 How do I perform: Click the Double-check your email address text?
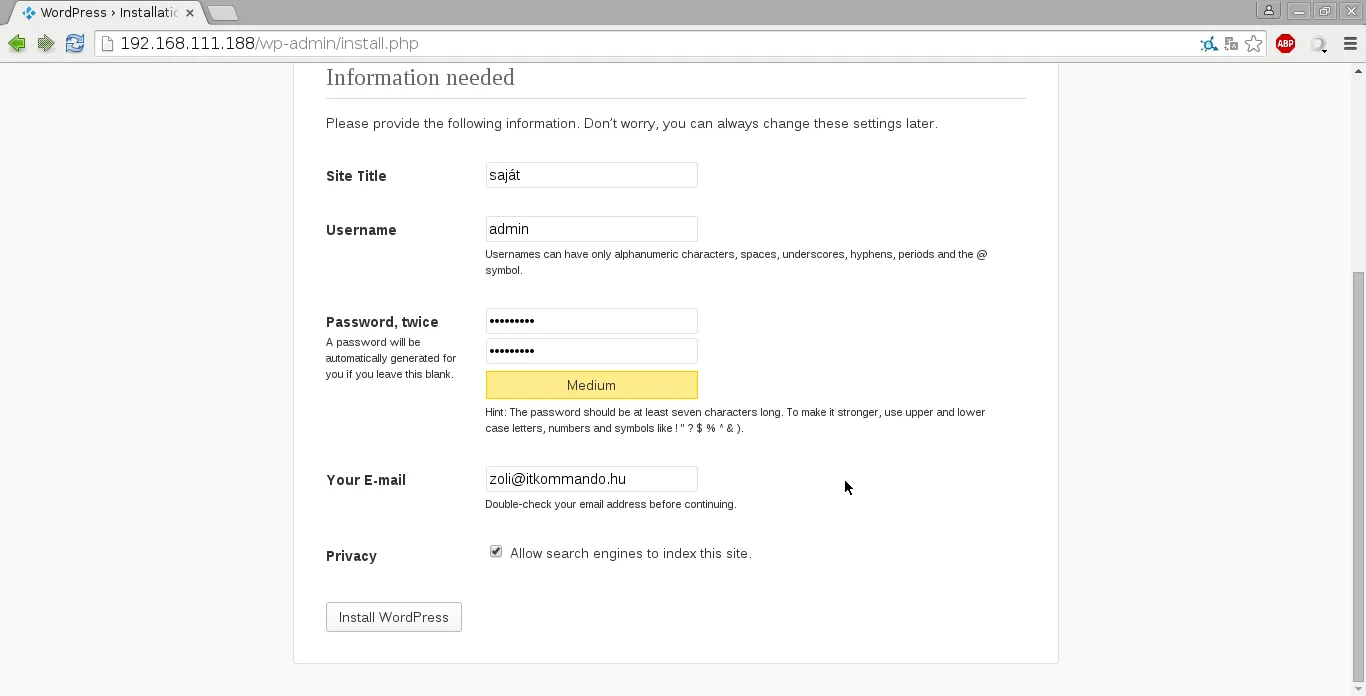[x=611, y=504]
